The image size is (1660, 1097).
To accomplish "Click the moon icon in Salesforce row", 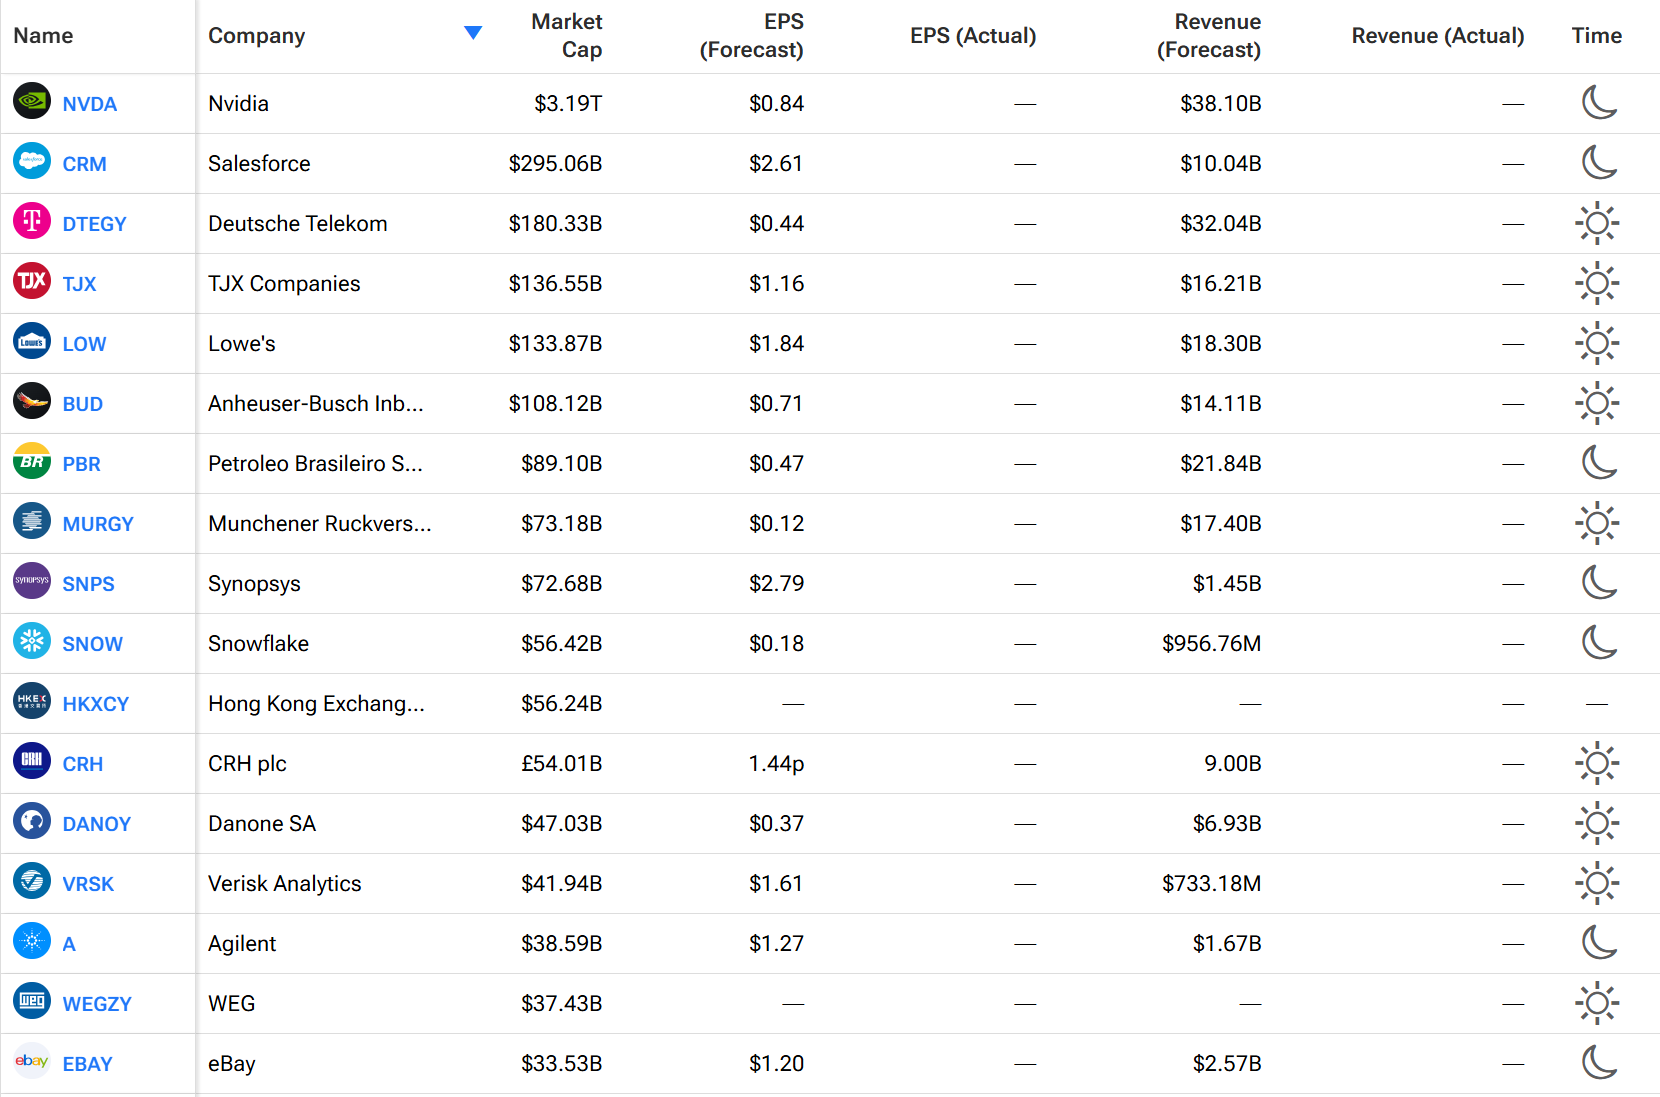I will pos(1599,162).
